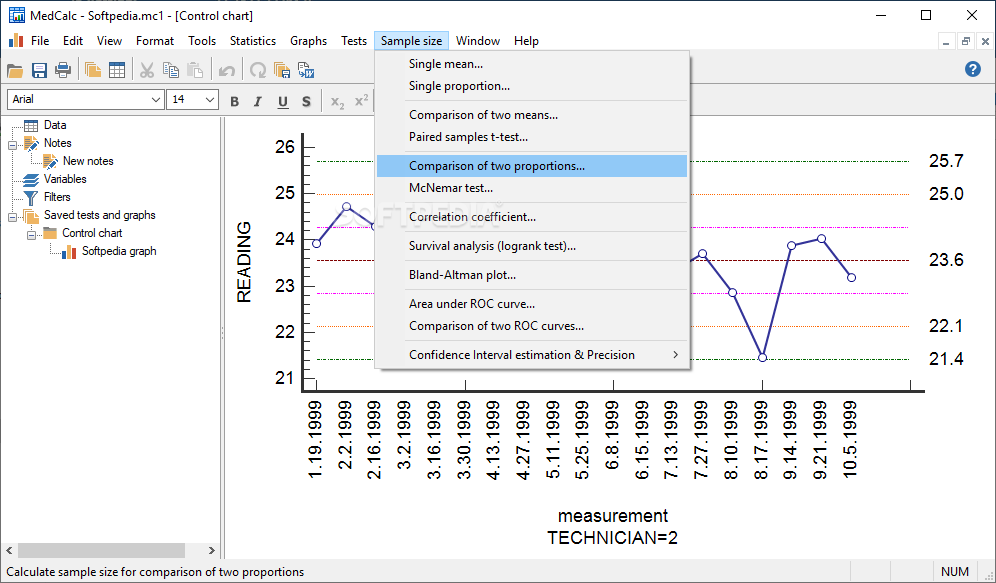Toggle Italic formatting
This screenshot has width=996, height=583.
pos(258,101)
